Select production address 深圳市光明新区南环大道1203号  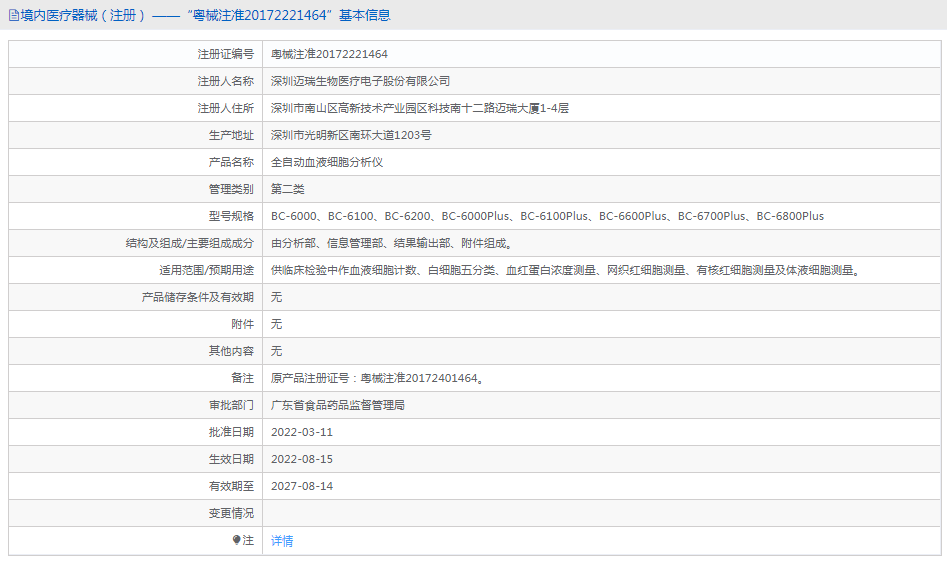(351, 135)
